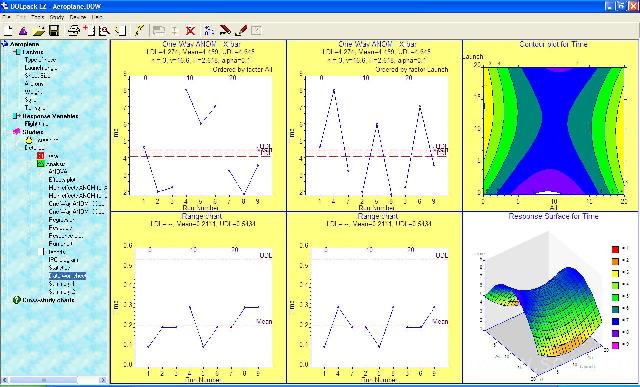Select the ANOVA item under analysis node
The image size is (640, 387).
click(x=58, y=171)
